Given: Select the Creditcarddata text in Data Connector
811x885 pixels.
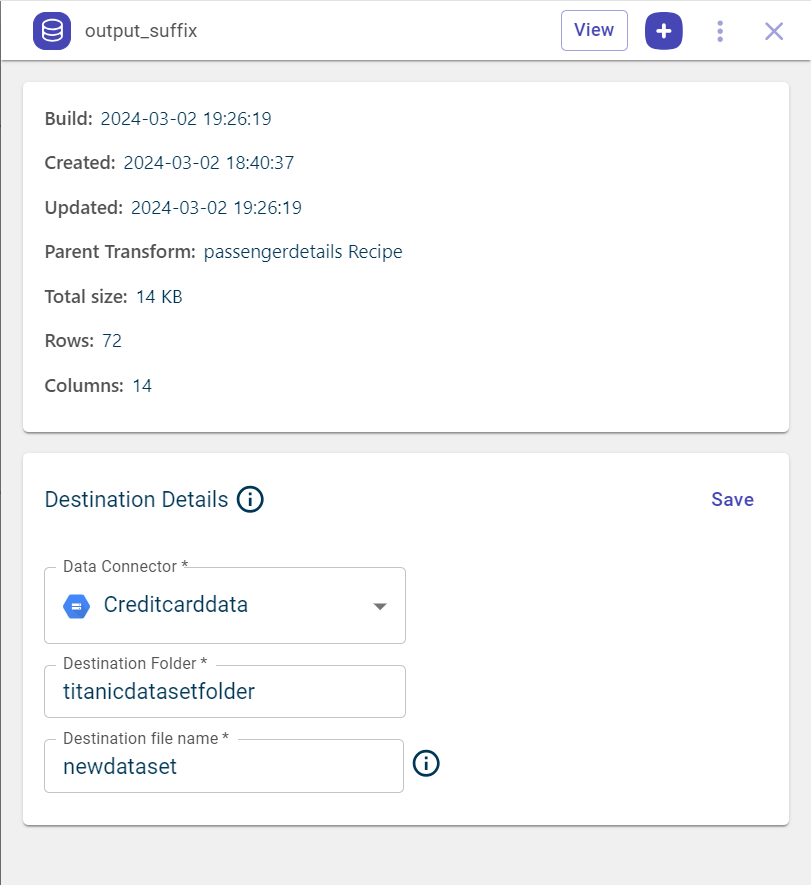Looking at the screenshot, I should (x=176, y=605).
